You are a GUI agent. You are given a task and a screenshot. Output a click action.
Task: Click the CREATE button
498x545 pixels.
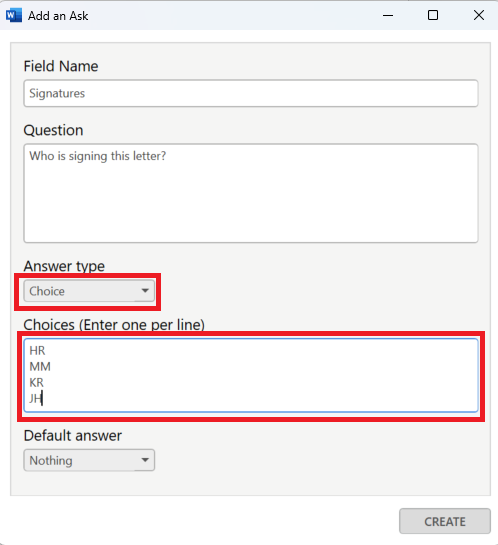pos(445,521)
